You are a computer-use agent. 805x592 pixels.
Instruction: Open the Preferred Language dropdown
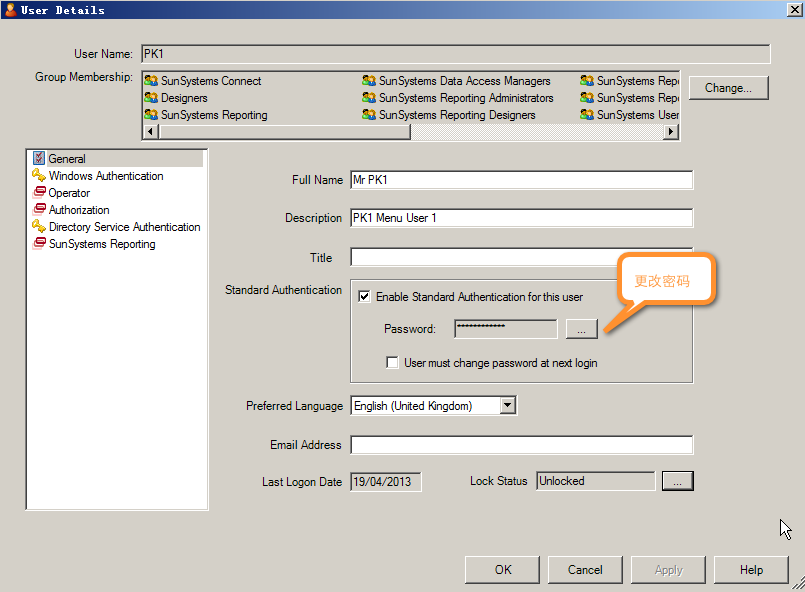coord(508,406)
